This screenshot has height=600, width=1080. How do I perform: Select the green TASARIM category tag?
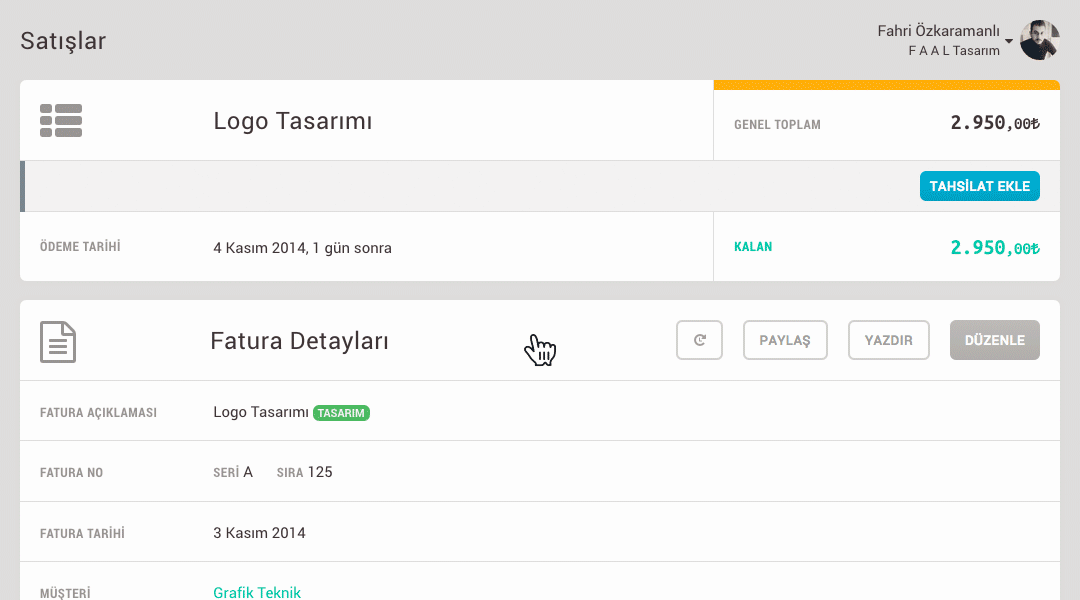341,413
